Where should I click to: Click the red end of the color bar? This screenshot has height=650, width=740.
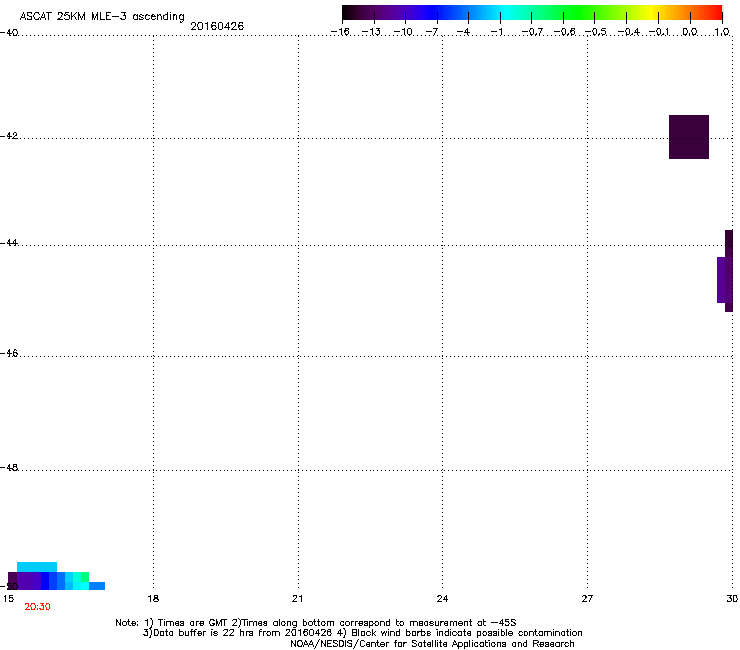coord(716,13)
